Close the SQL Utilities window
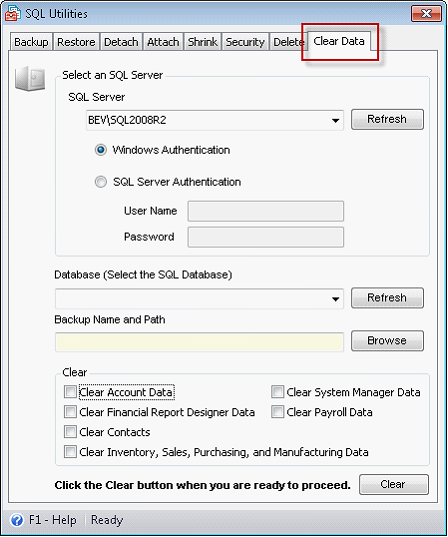Image resolution: width=448 pixels, height=537 pixels. coord(426,14)
